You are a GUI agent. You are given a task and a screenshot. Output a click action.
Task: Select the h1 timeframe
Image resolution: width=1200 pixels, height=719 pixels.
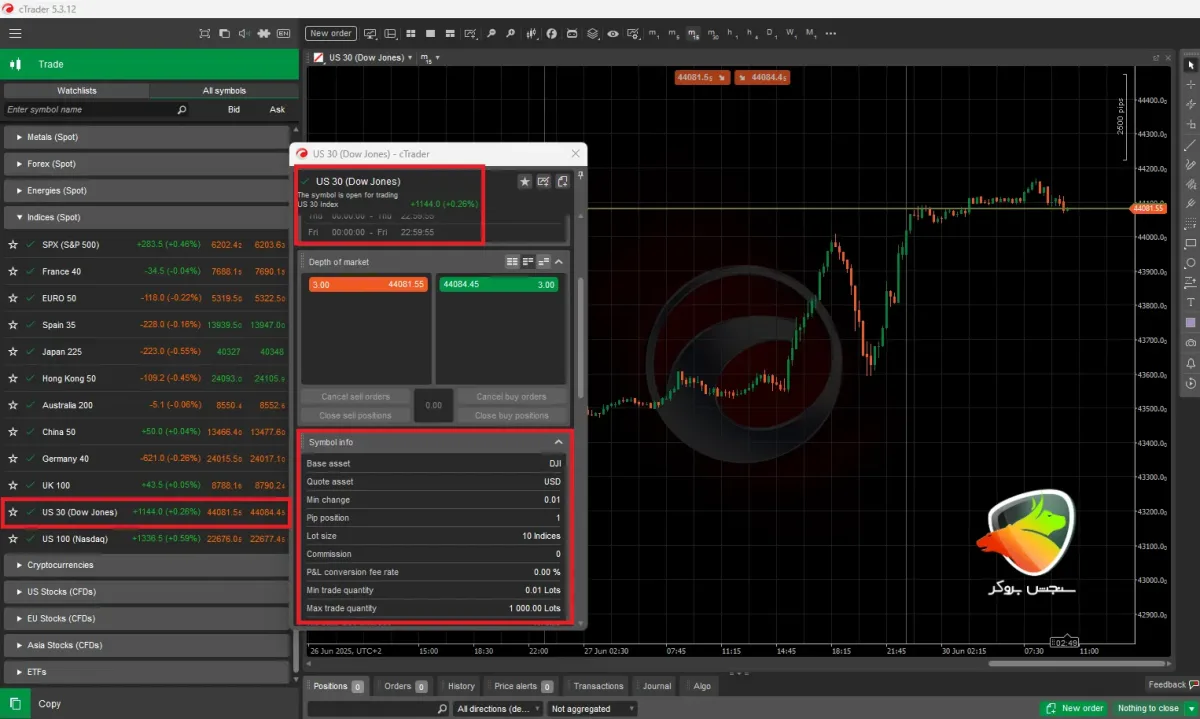coord(733,33)
